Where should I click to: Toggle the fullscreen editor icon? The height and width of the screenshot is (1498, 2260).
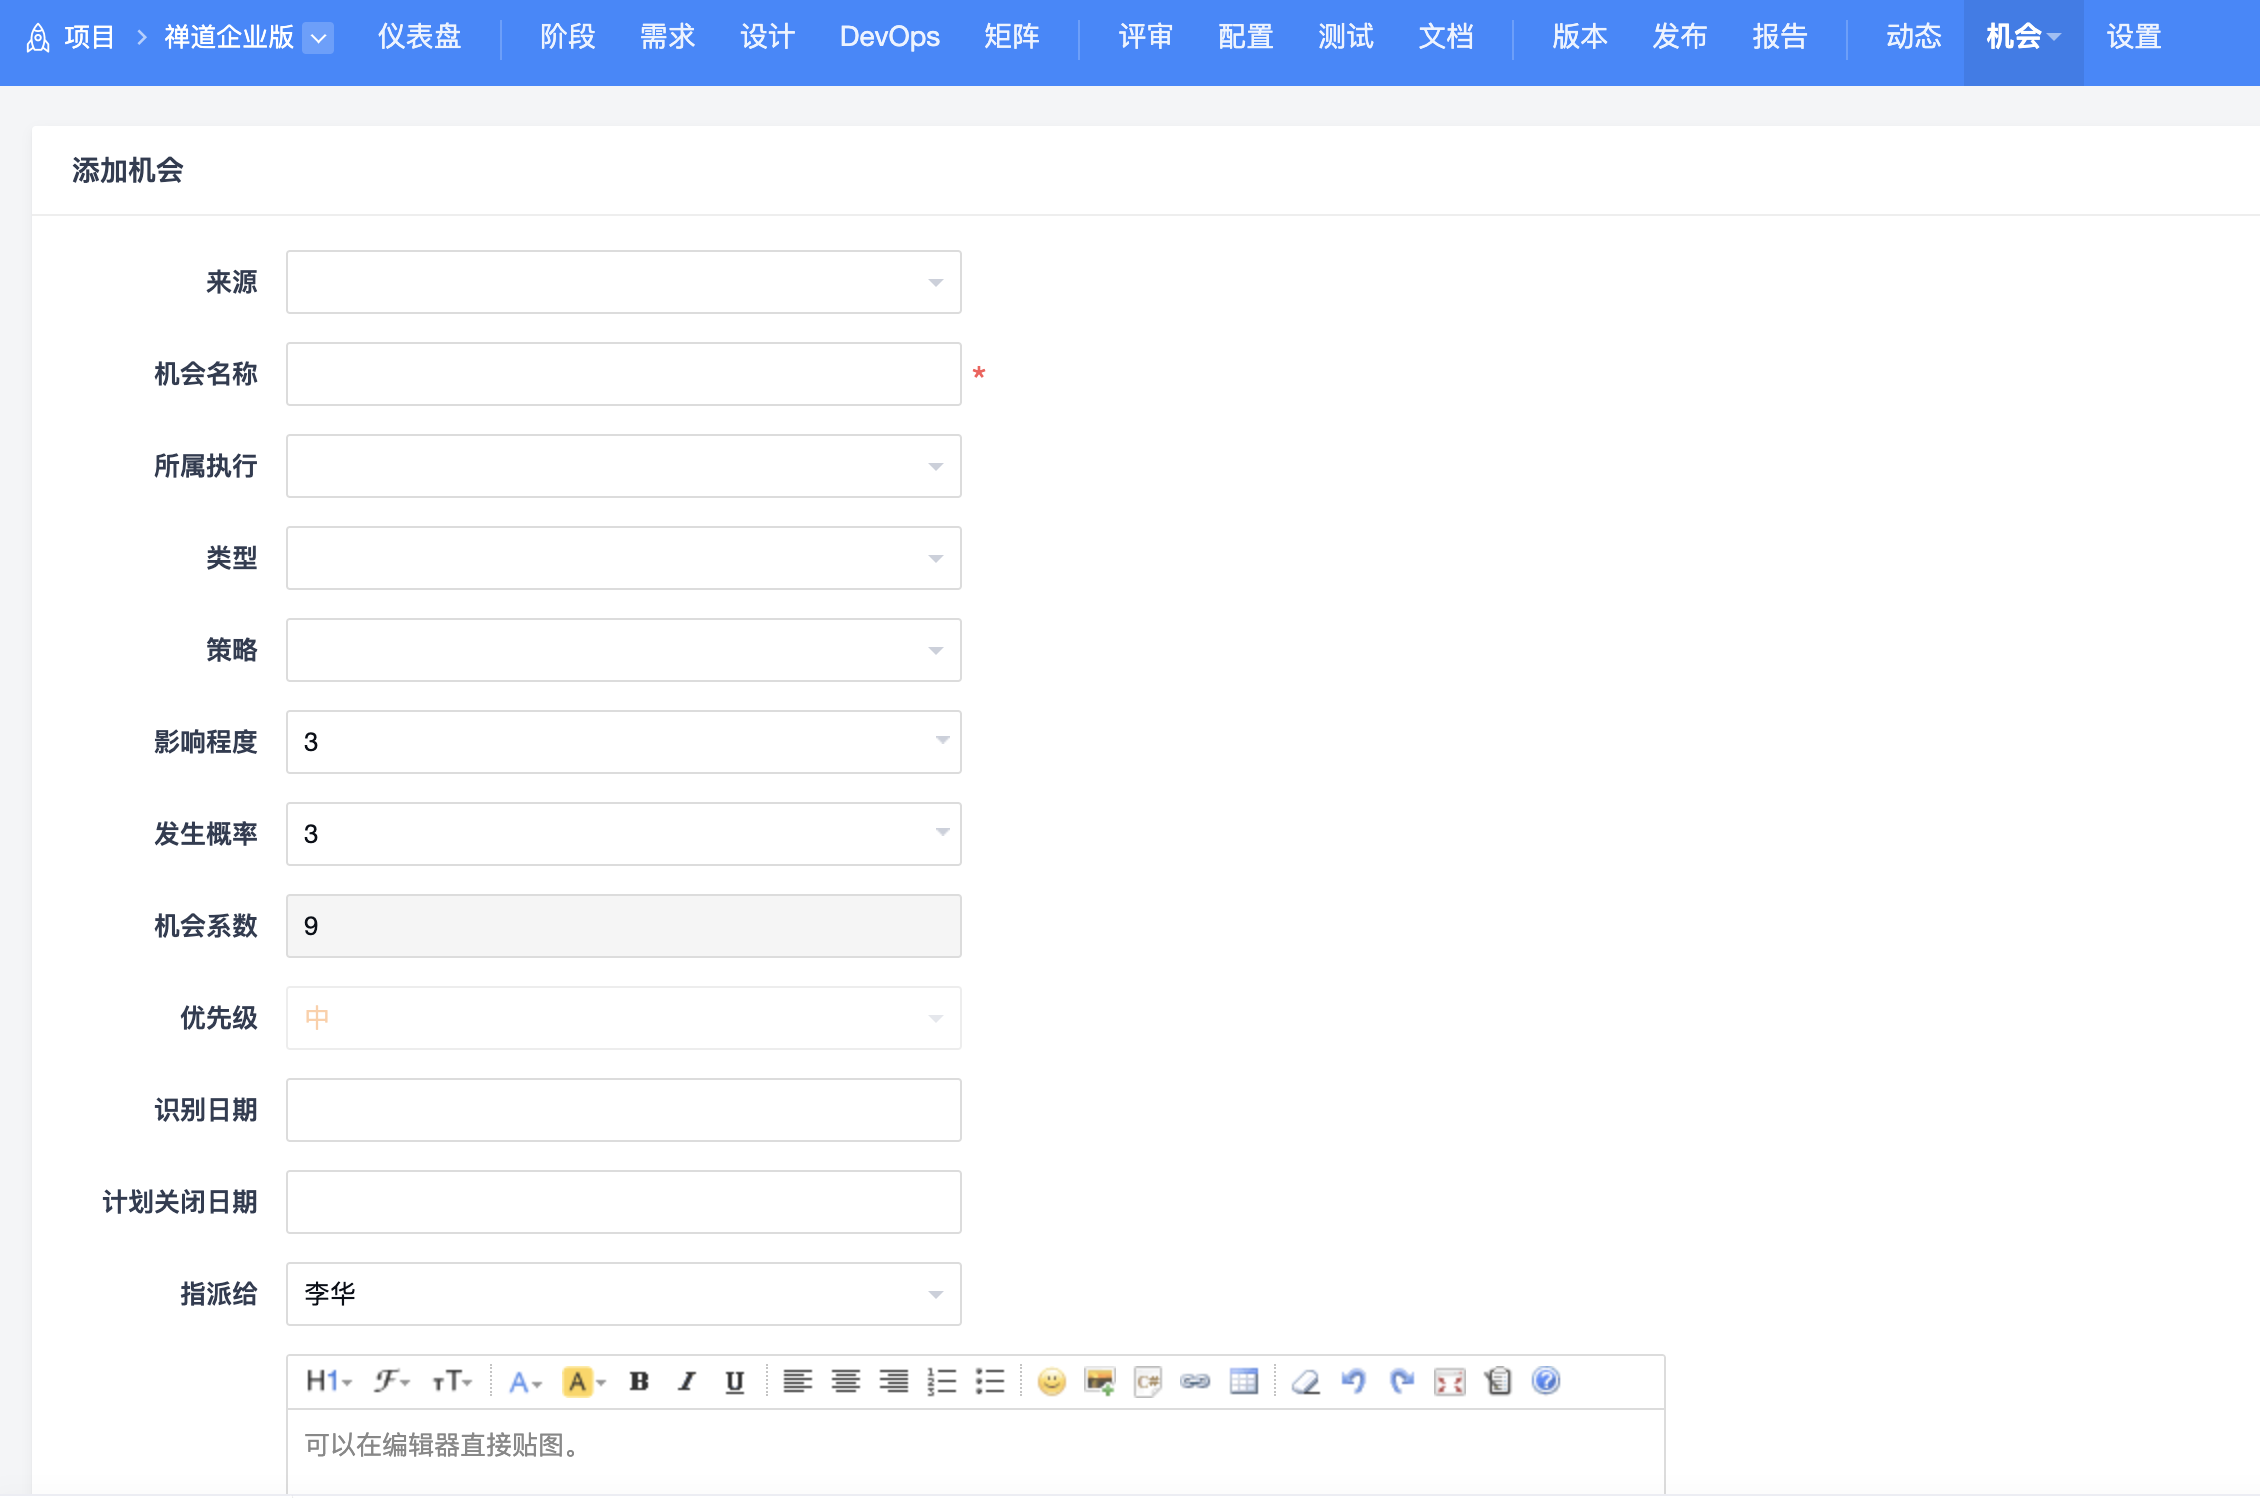[1449, 1382]
